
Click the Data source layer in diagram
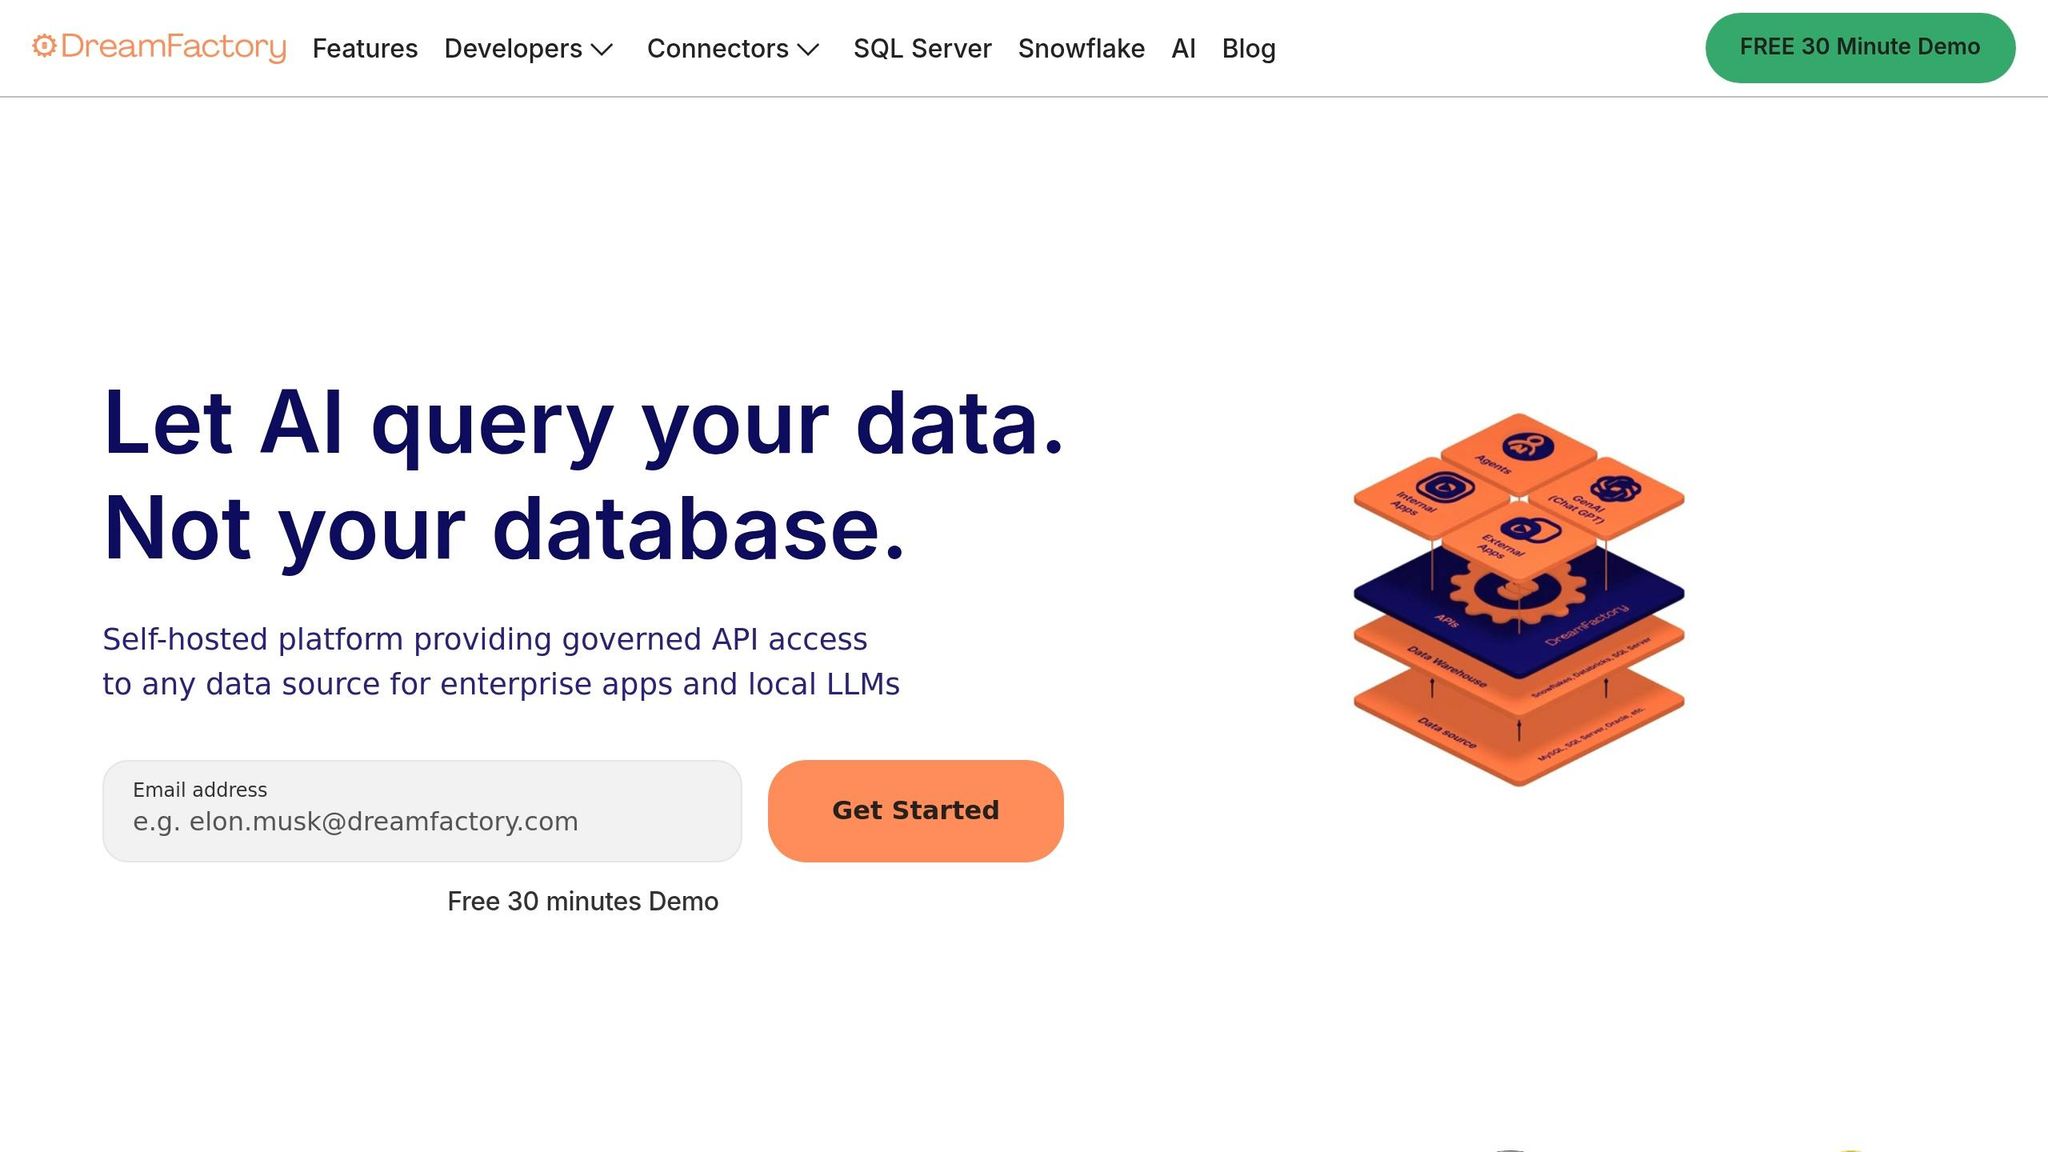pyautogui.click(x=1446, y=734)
